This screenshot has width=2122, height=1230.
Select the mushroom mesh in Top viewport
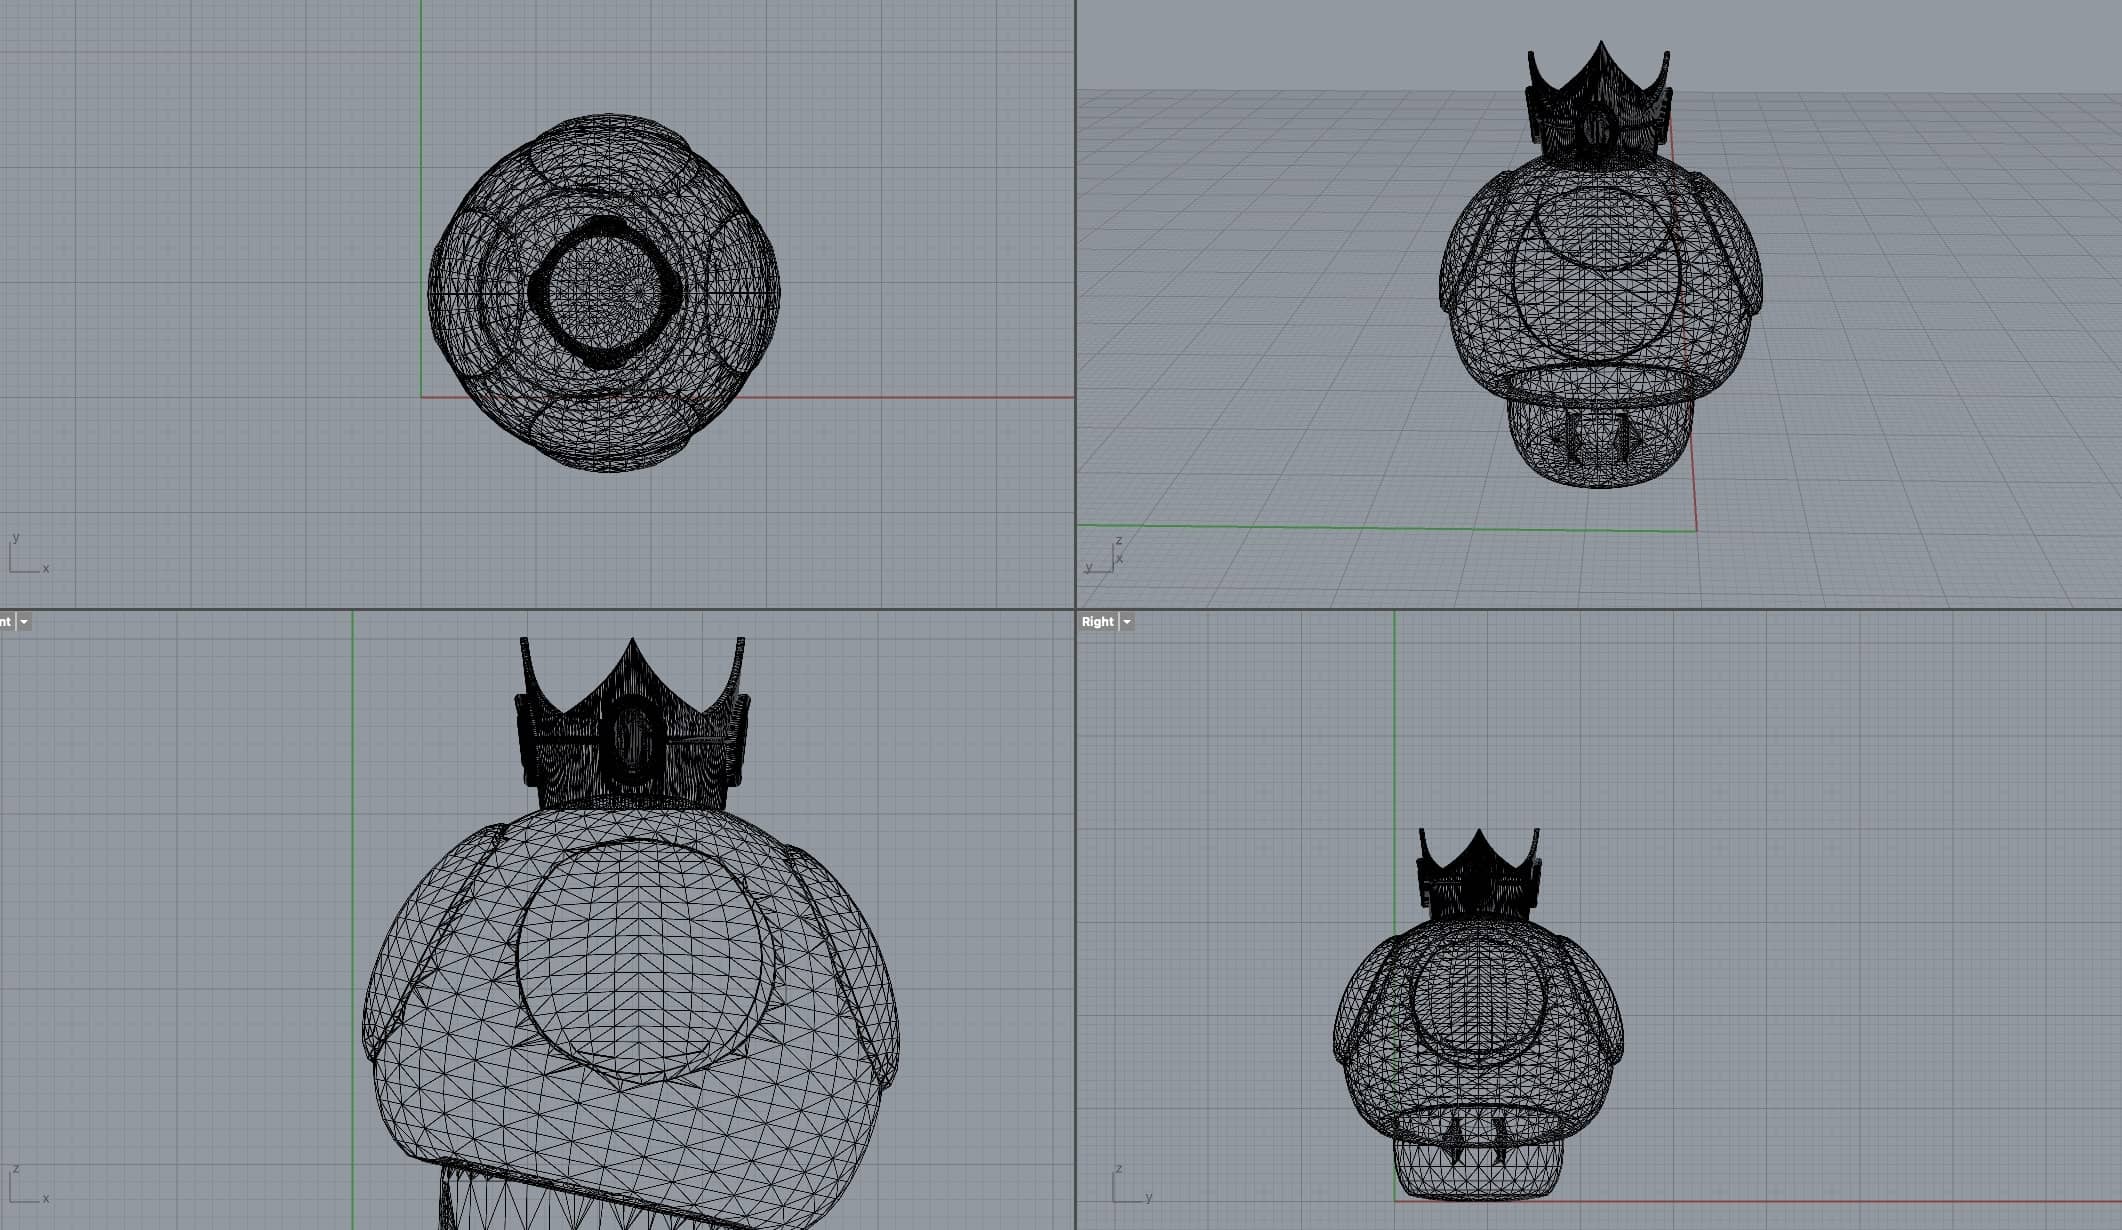tap(604, 293)
